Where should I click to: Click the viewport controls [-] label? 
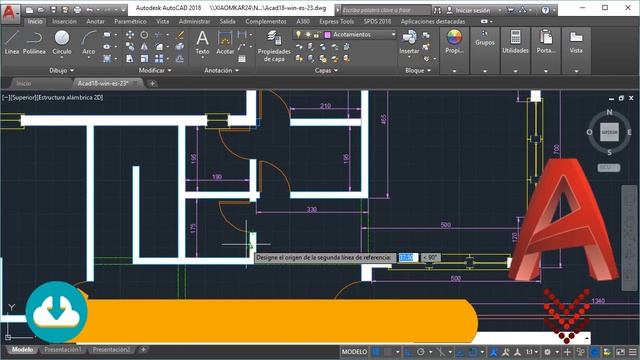[6, 98]
